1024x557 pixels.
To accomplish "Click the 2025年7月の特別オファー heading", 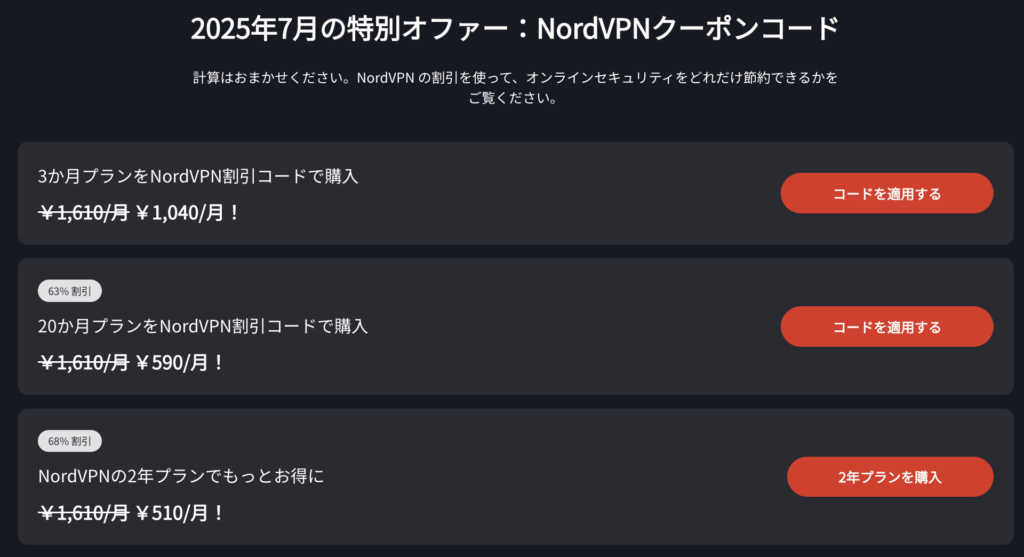I will pos(515,29).
